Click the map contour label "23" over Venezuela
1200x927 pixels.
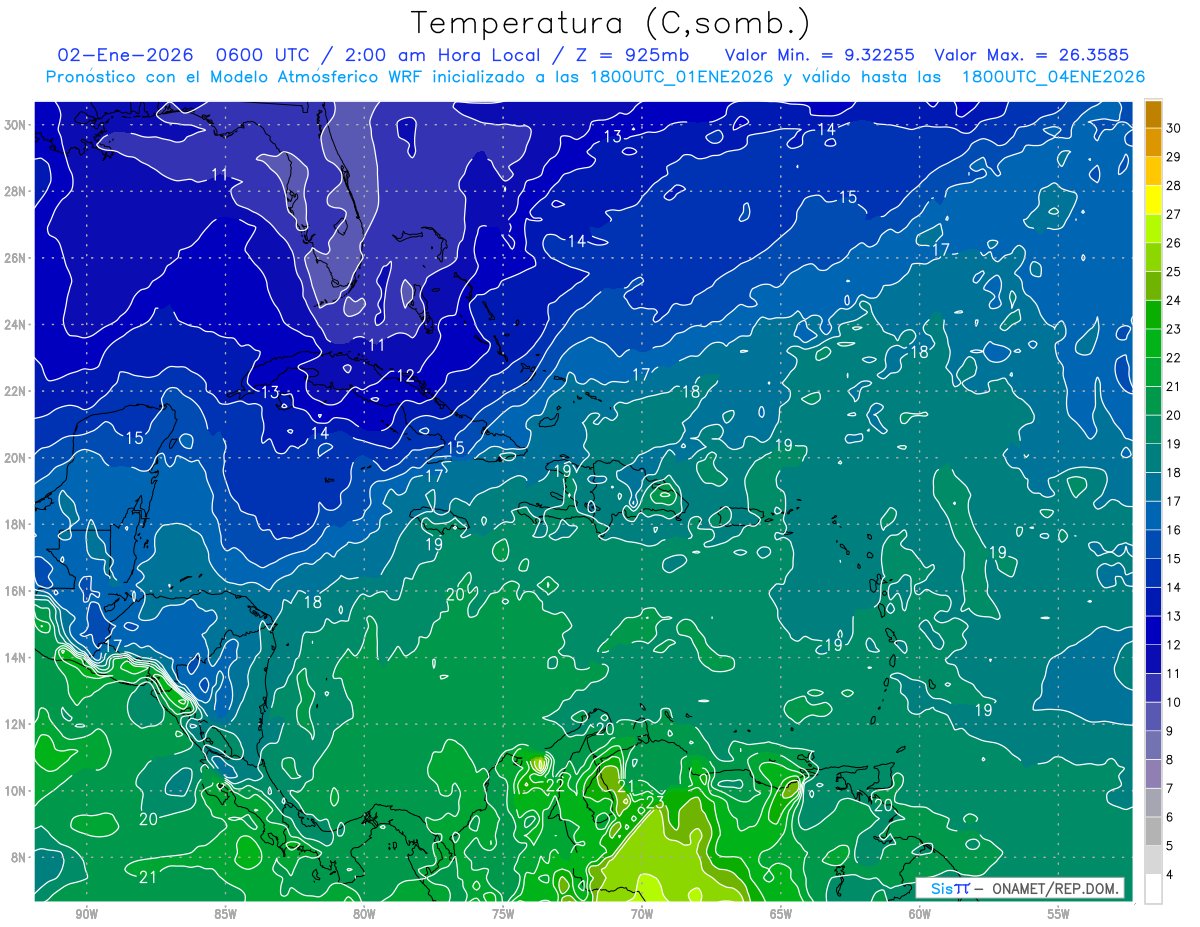point(655,802)
